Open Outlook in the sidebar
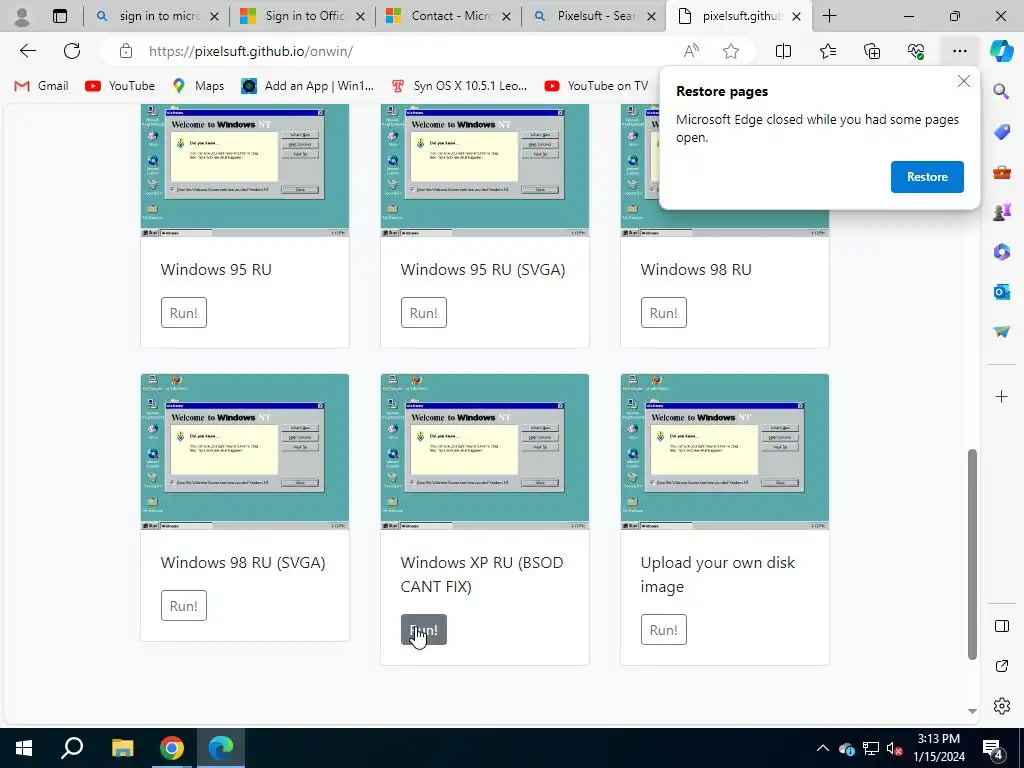Viewport: 1024px width, 768px height. point(1001,291)
